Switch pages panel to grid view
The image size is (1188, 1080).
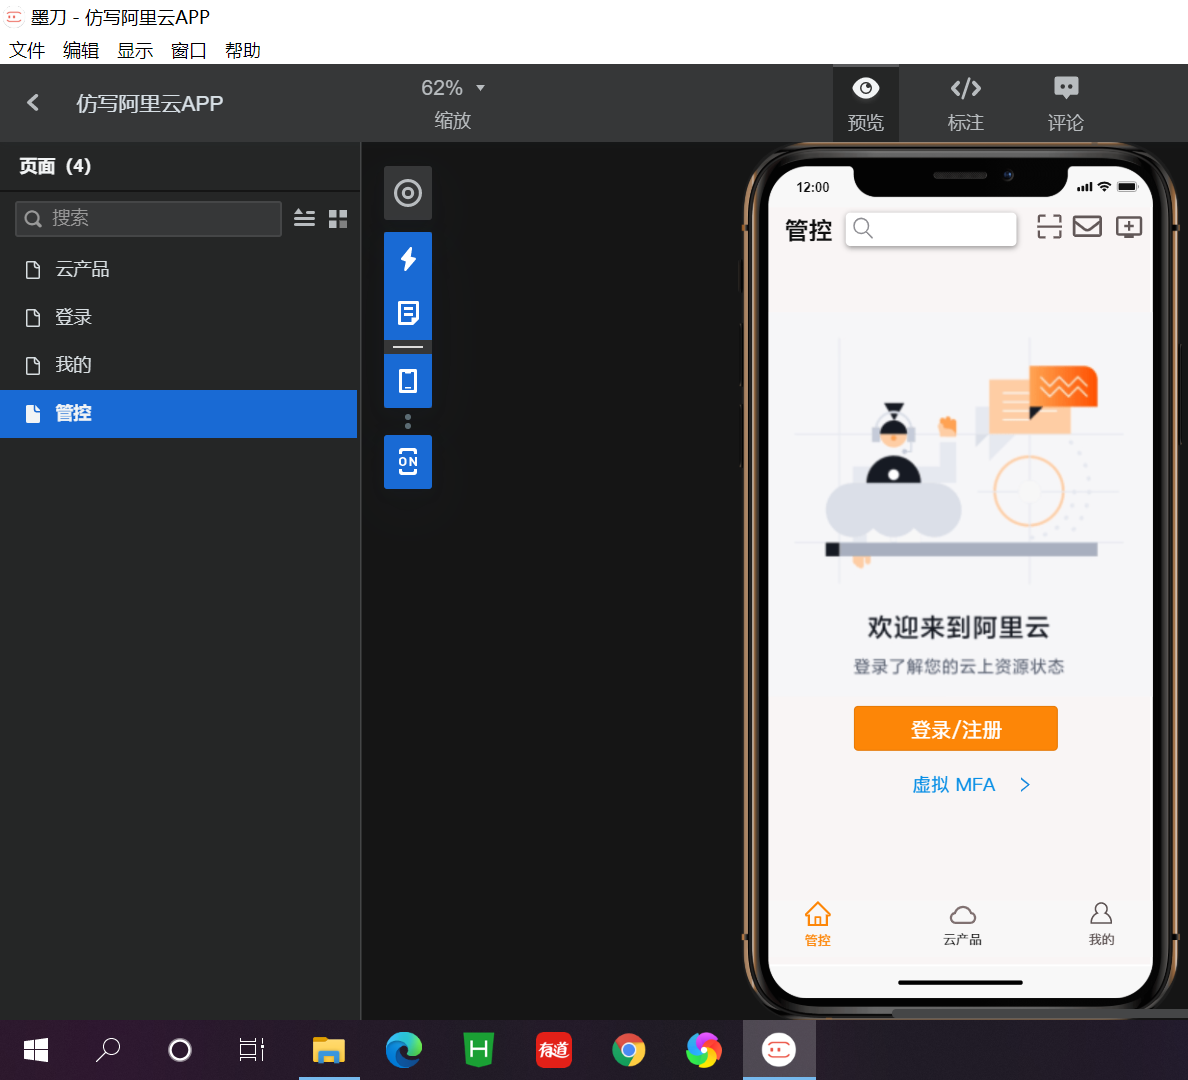coord(338,219)
